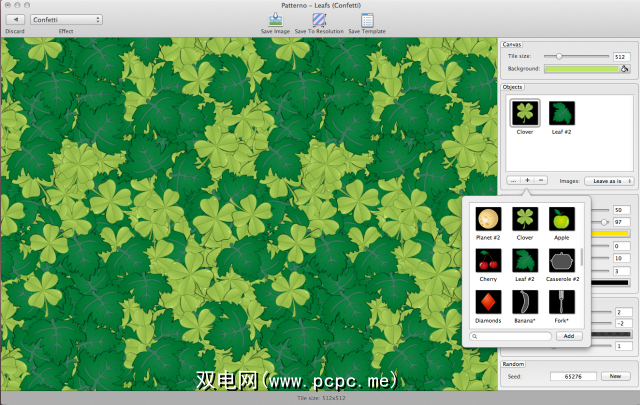640x405 pixels.
Task: Select the Planet #2 image
Action: (488, 218)
